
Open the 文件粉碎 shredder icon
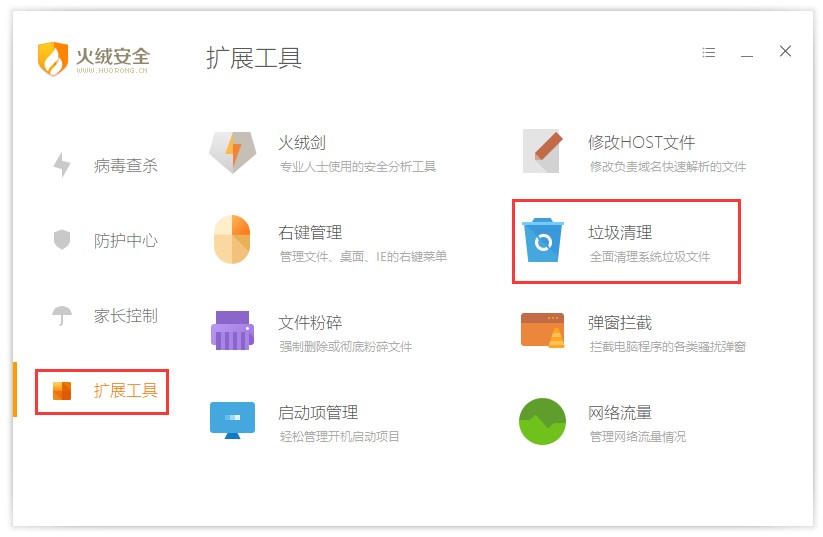click(232, 331)
